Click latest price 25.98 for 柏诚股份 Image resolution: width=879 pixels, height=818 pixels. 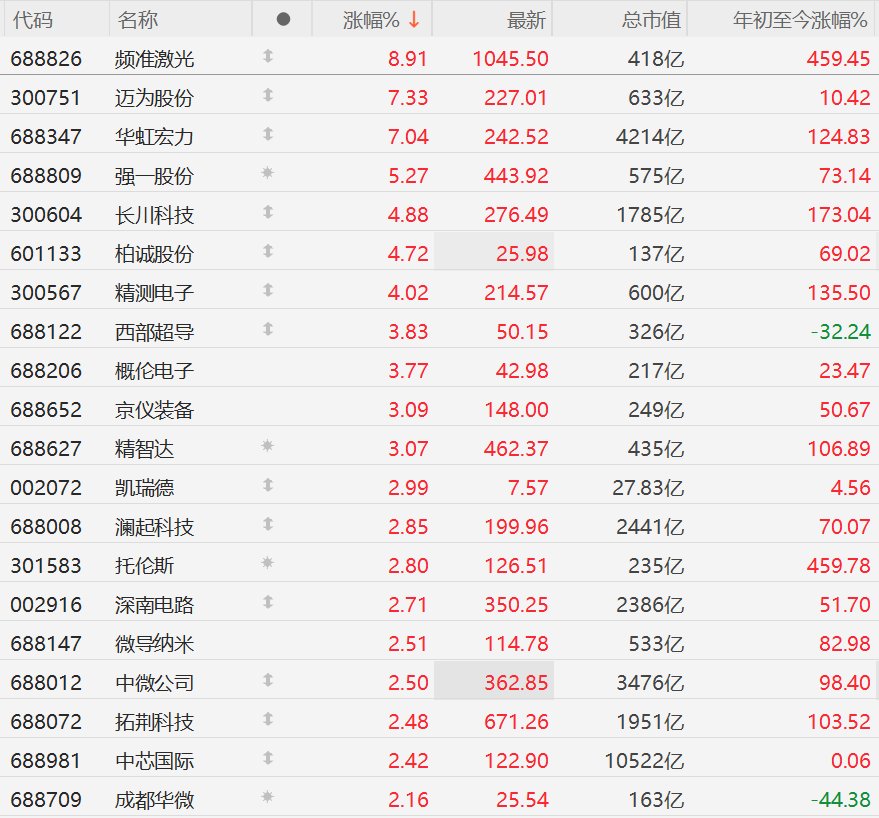pyautogui.click(x=522, y=254)
